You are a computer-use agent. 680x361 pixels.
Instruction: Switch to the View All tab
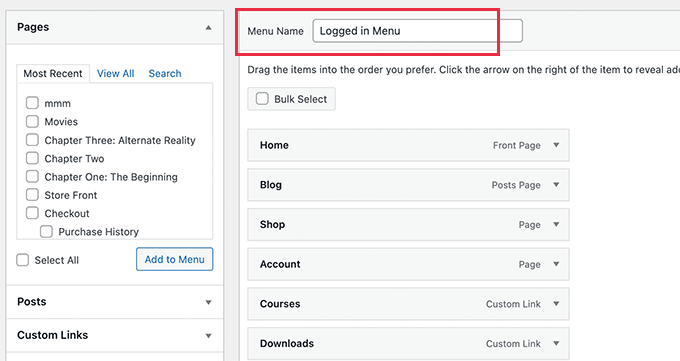pyautogui.click(x=115, y=73)
